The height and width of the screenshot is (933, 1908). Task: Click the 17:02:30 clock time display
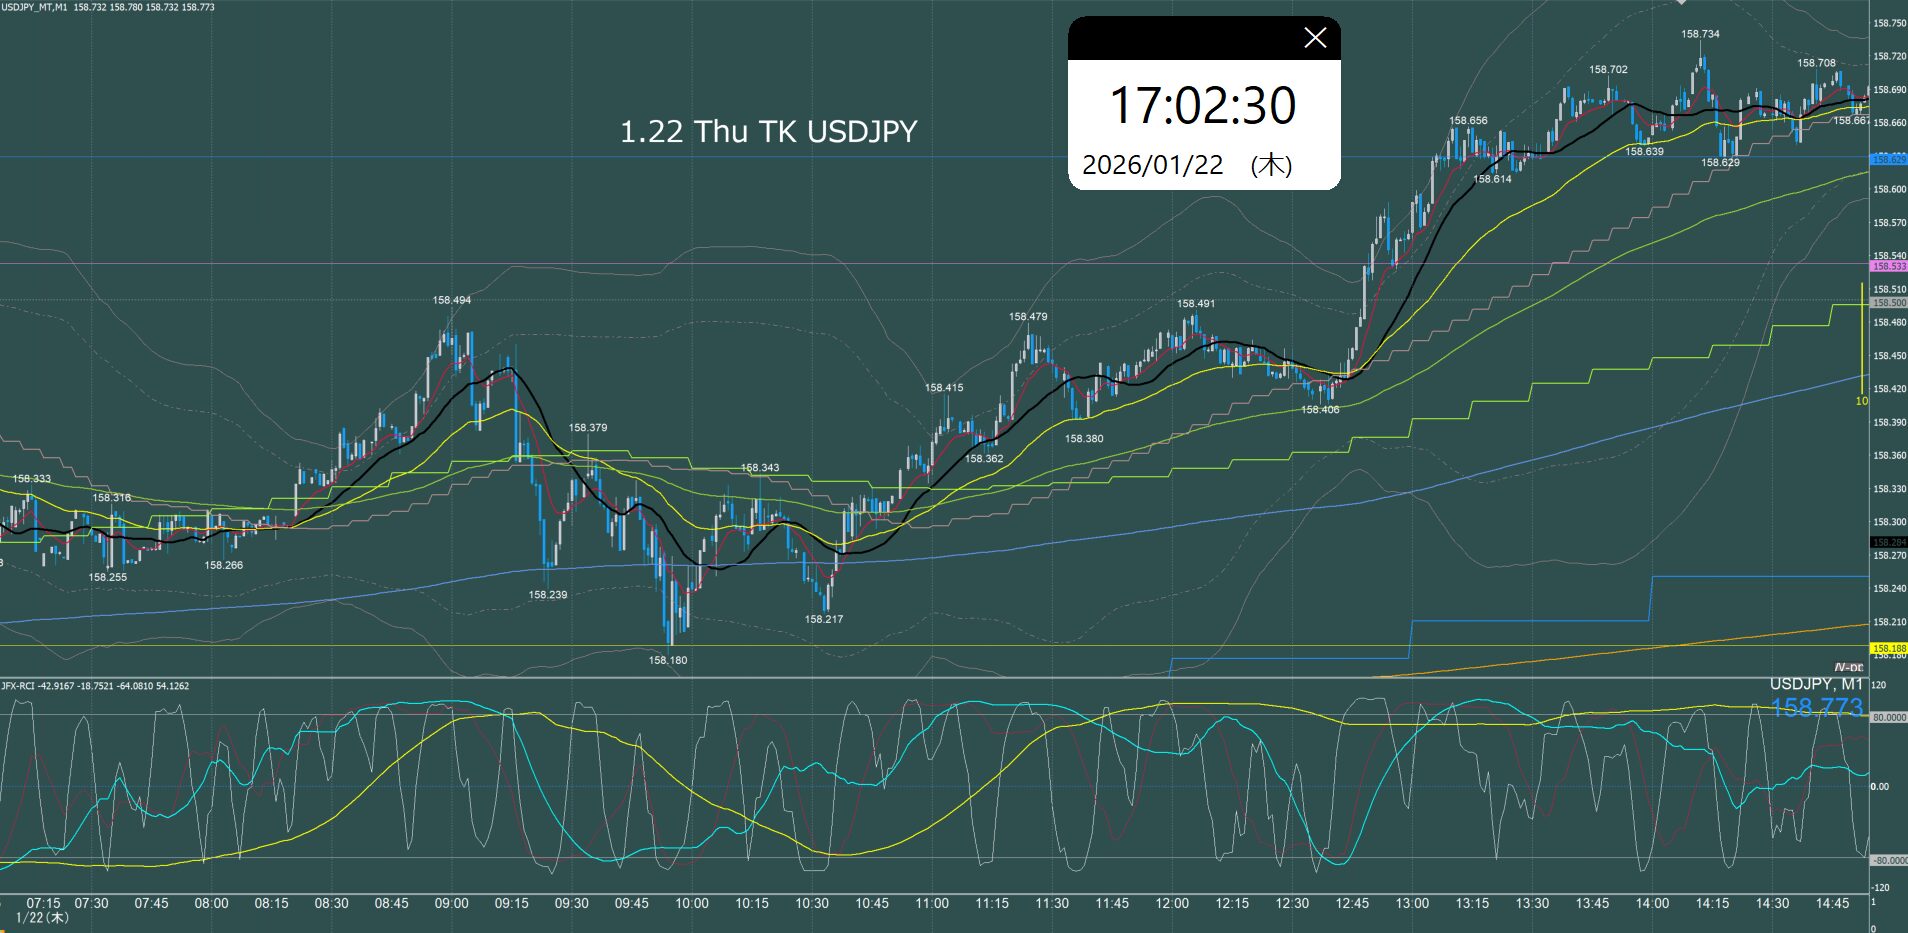click(x=1203, y=106)
